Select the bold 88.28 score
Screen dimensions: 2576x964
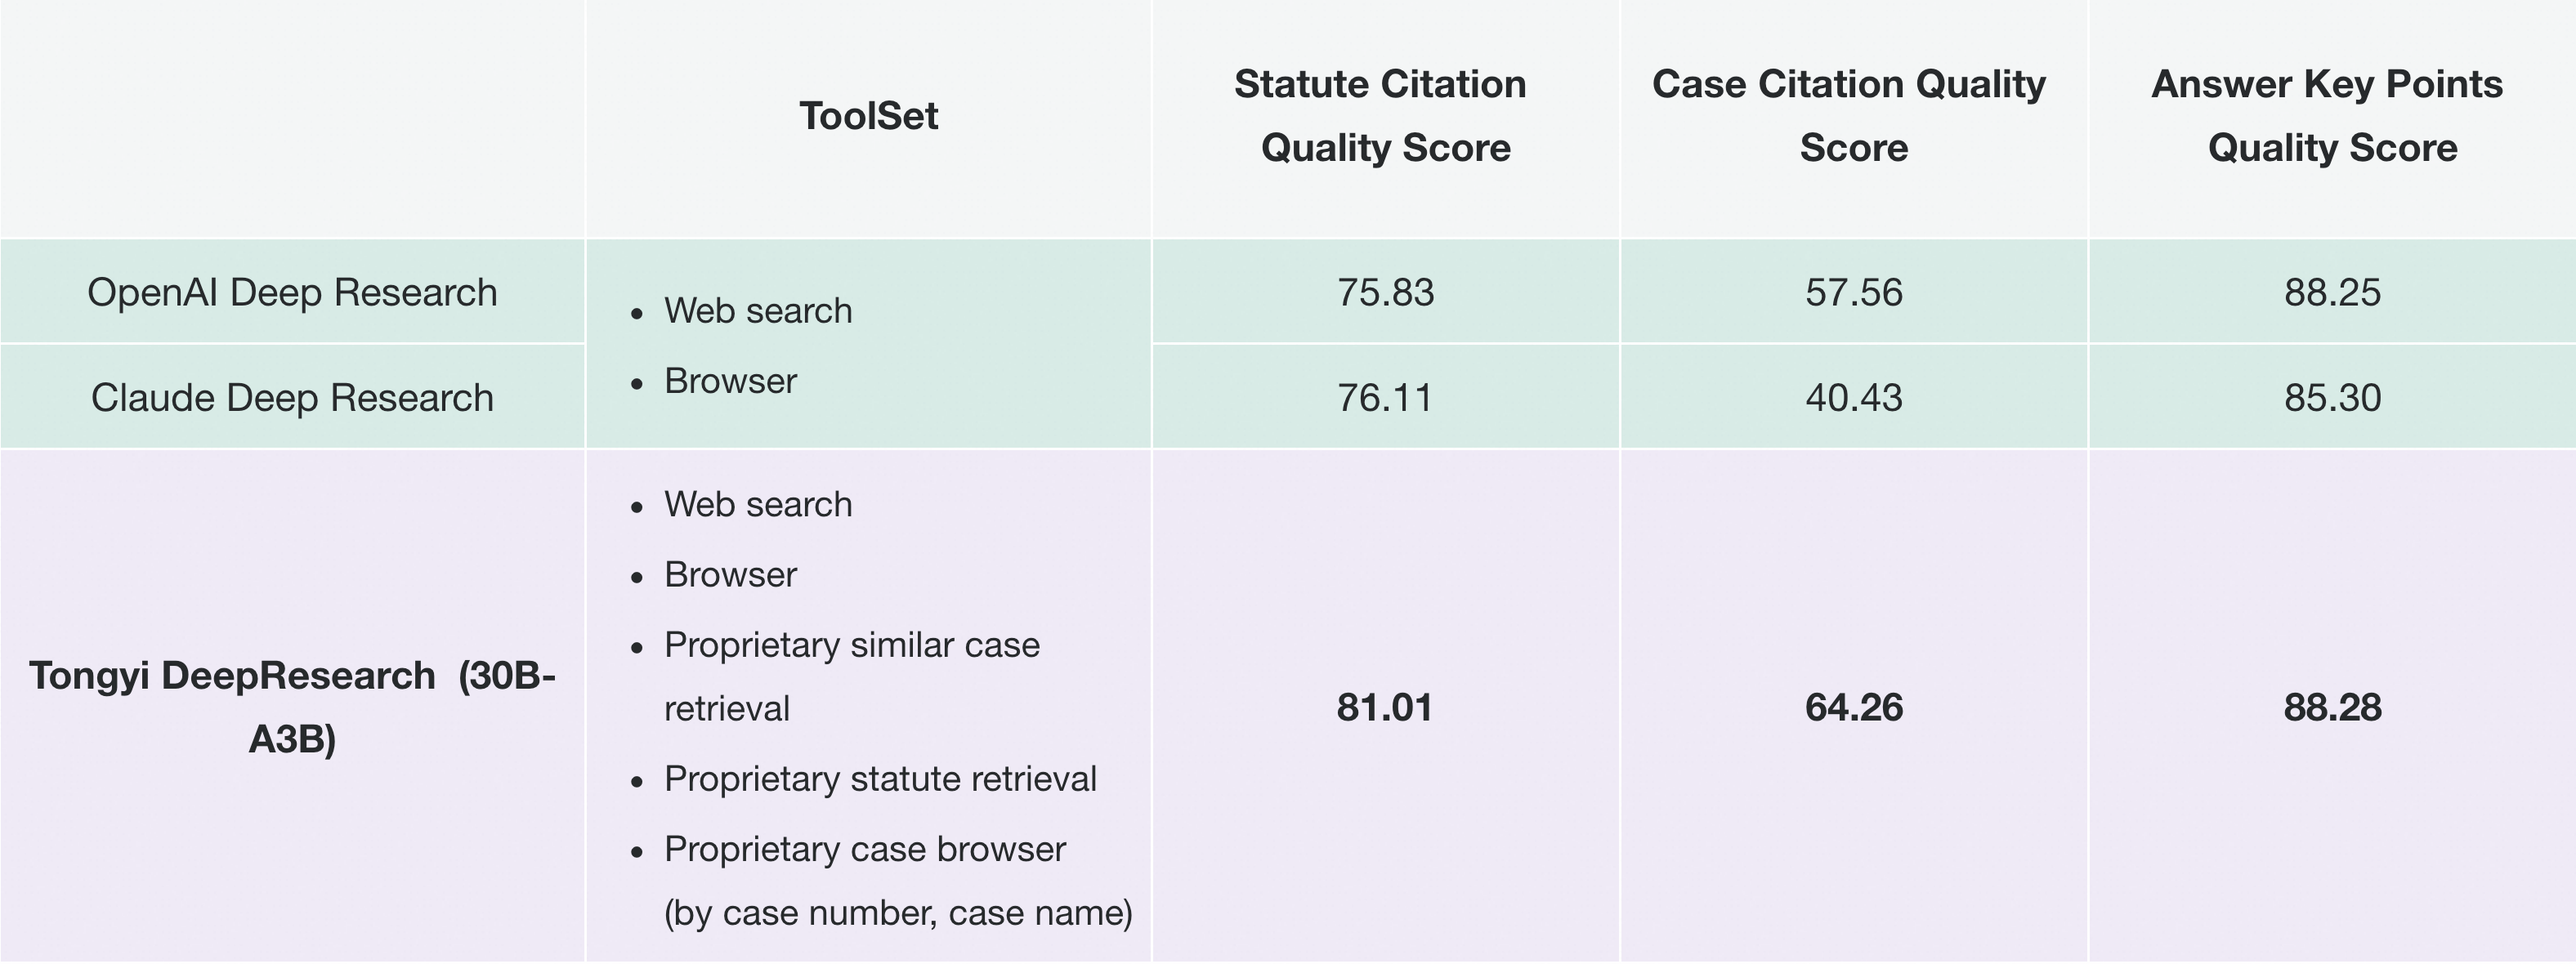(2332, 707)
